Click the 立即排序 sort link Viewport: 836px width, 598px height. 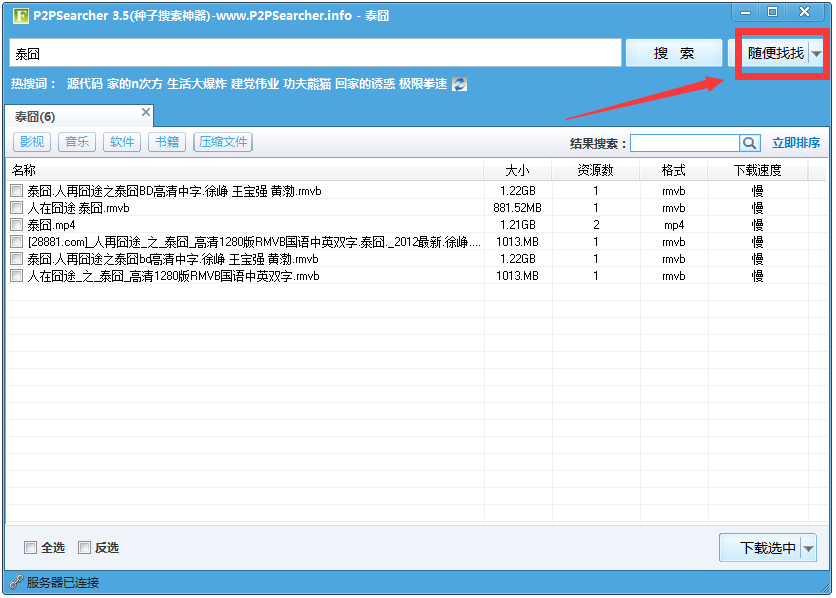(798, 143)
